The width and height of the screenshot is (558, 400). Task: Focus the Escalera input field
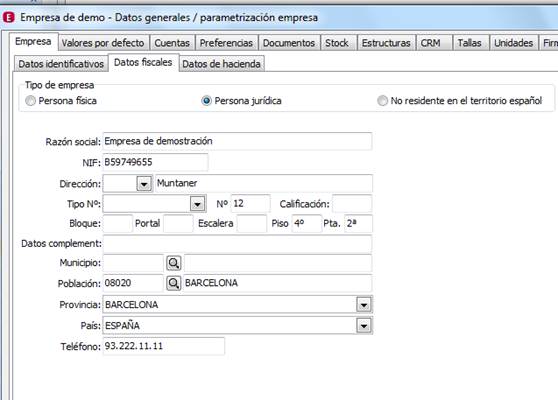pos(252,224)
